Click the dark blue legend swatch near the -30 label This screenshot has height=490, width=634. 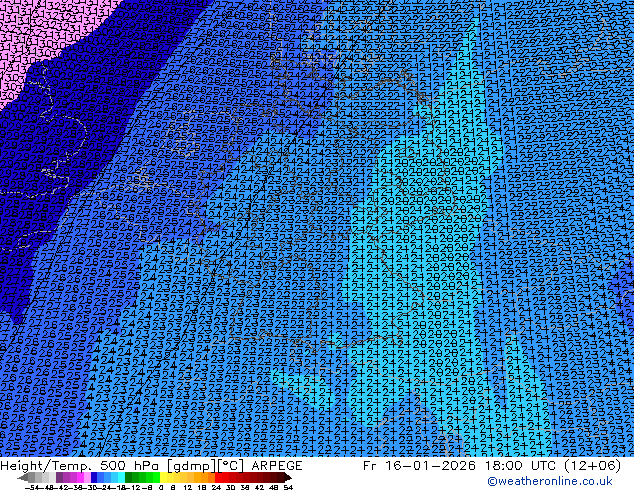94,477
